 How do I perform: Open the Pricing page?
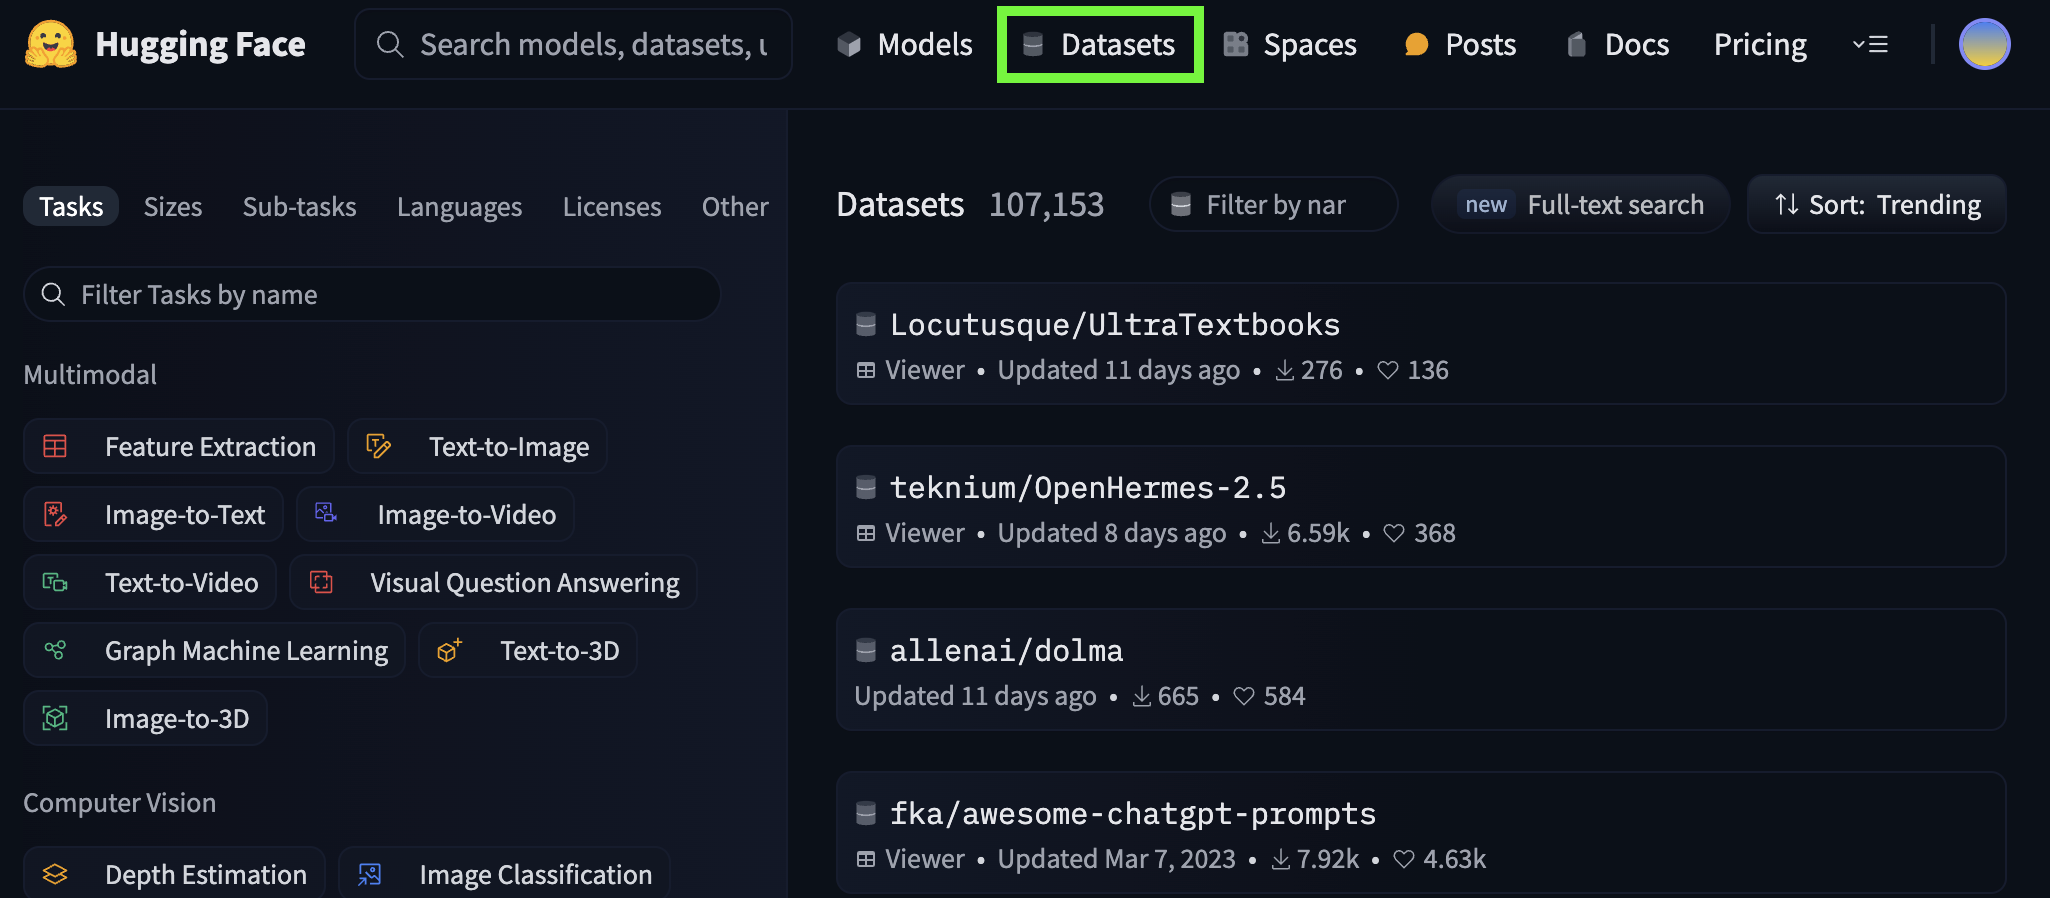click(1760, 44)
